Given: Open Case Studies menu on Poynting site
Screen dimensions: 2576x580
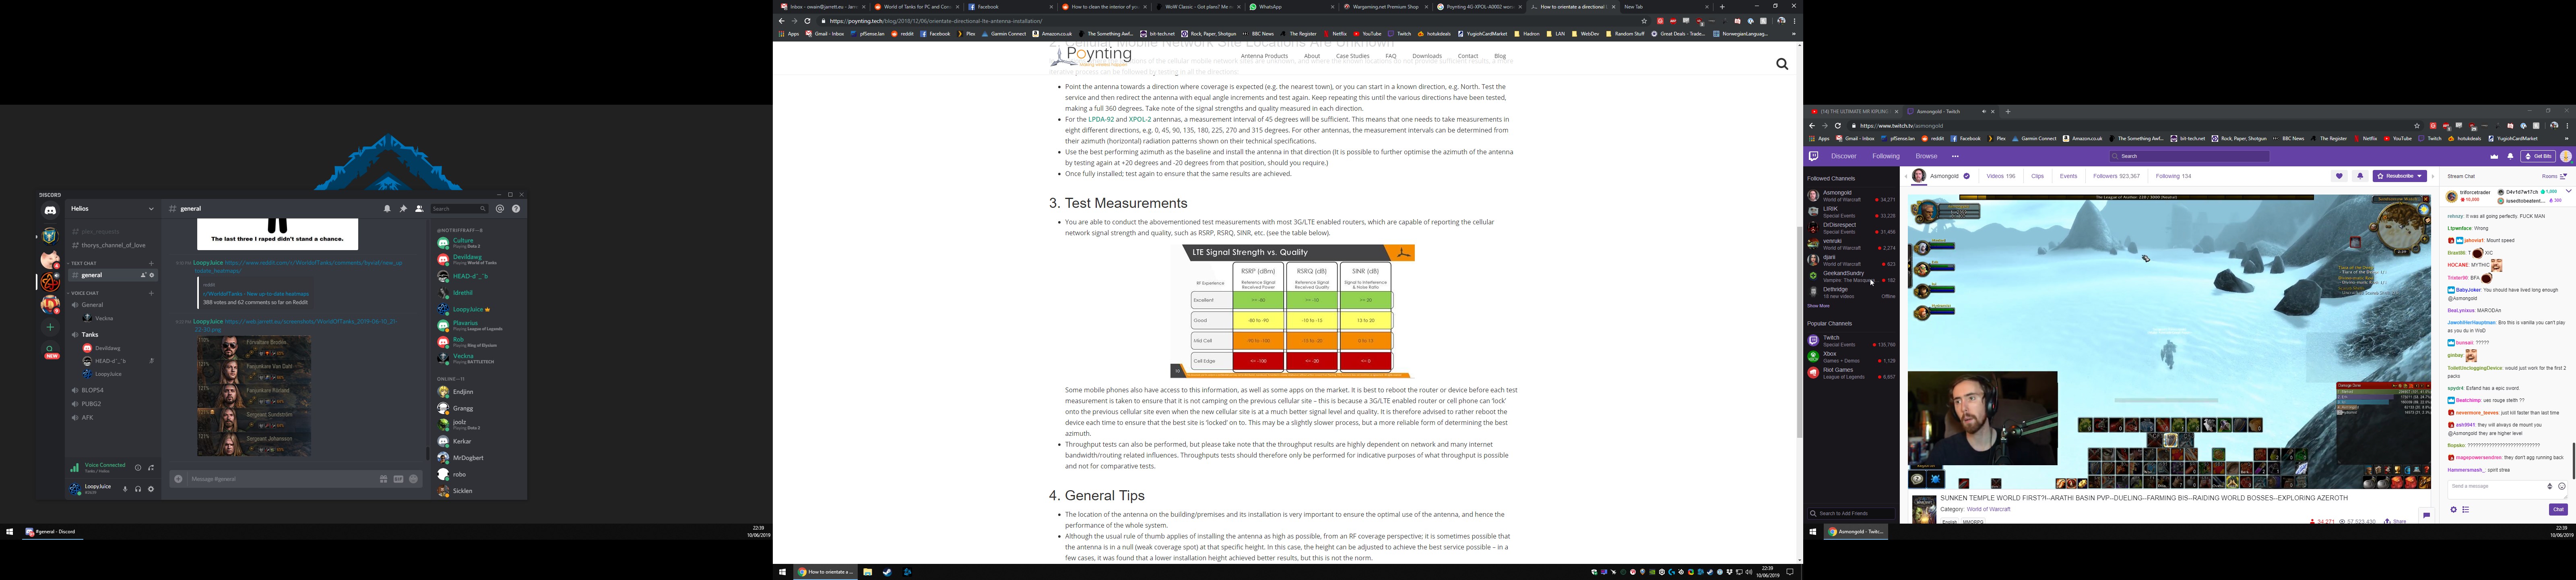Looking at the screenshot, I should (x=1352, y=56).
